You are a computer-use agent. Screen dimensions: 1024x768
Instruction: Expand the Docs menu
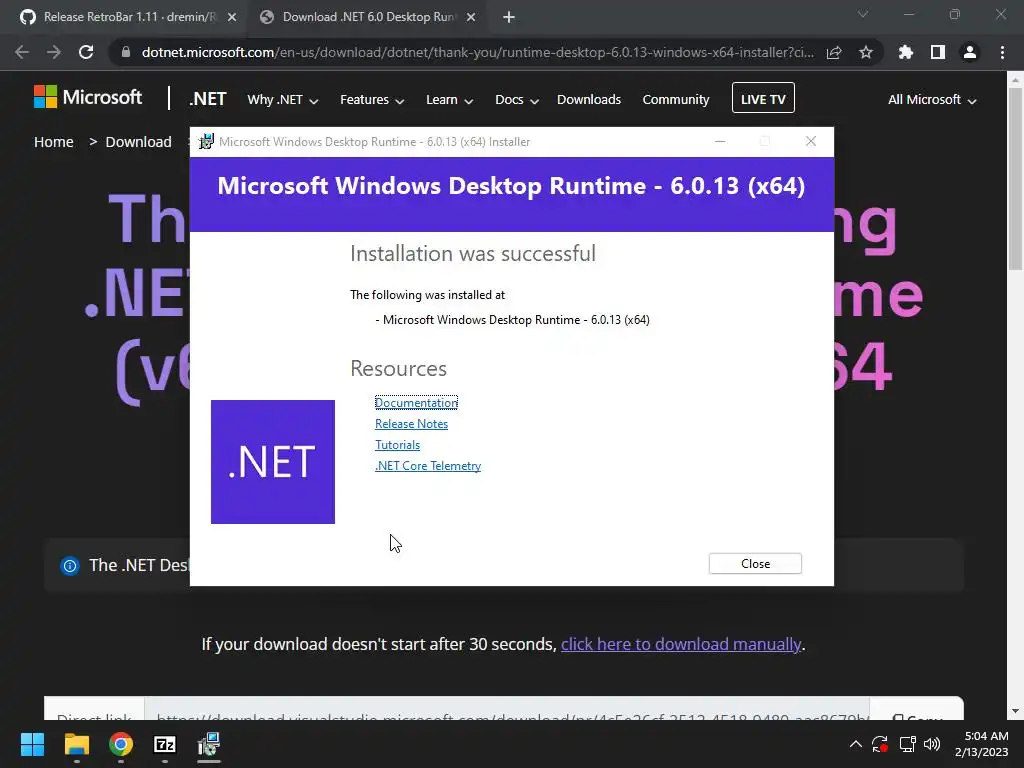tap(517, 100)
